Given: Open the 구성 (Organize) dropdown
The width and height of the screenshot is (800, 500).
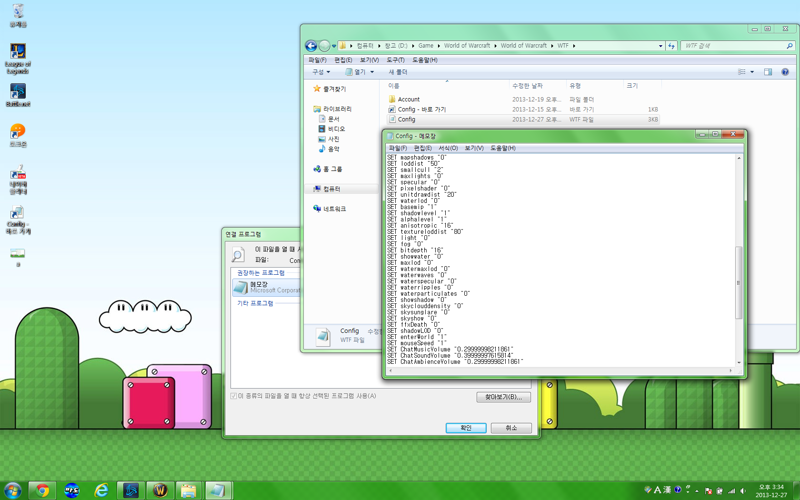Looking at the screenshot, I should (321, 72).
